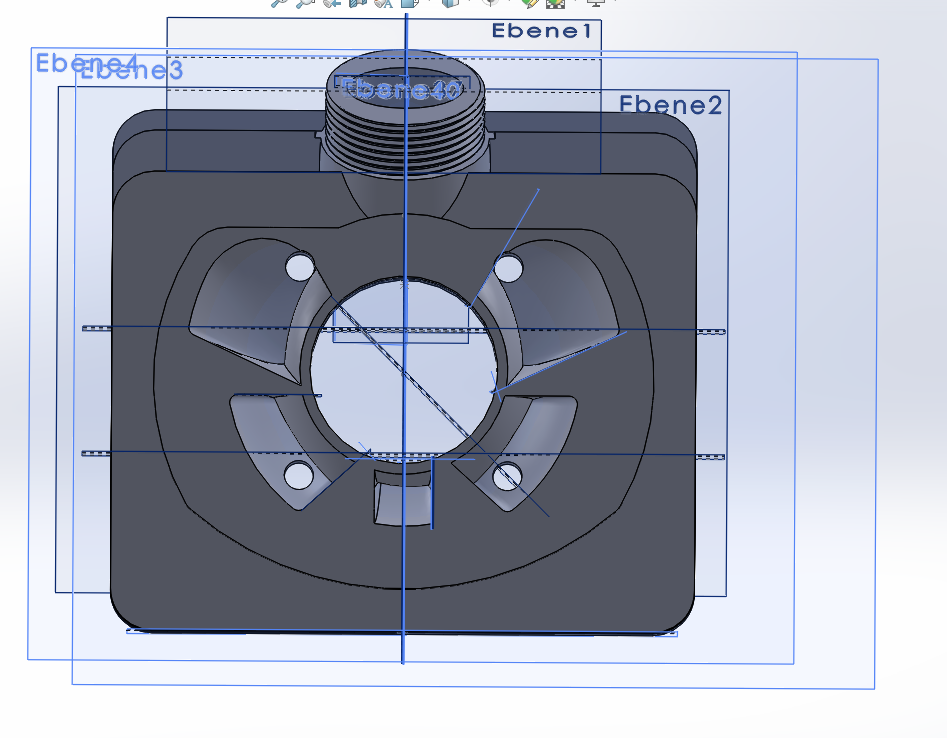Click the Ebene40 label on threaded port

point(402,89)
